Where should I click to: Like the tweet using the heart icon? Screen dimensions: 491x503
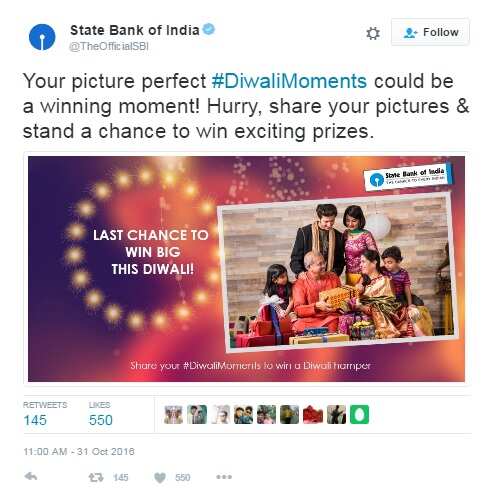point(160,478)
